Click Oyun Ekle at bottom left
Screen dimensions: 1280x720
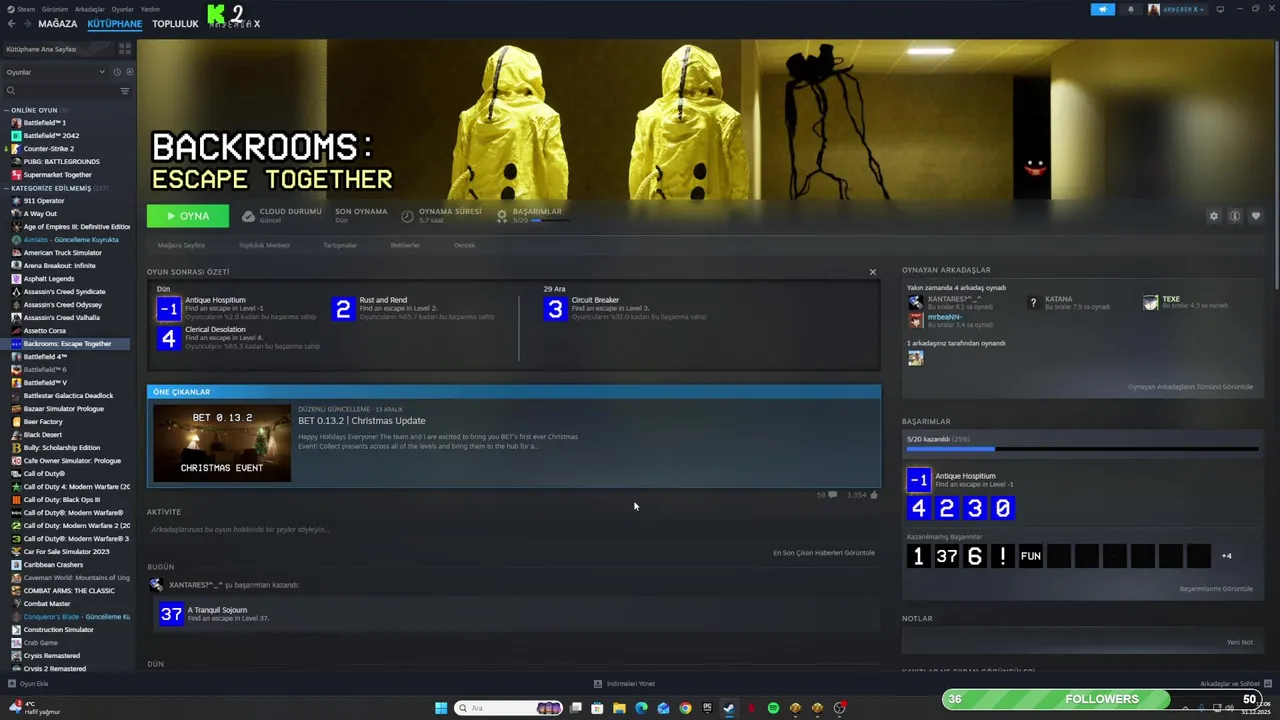[x=28, y=684]
